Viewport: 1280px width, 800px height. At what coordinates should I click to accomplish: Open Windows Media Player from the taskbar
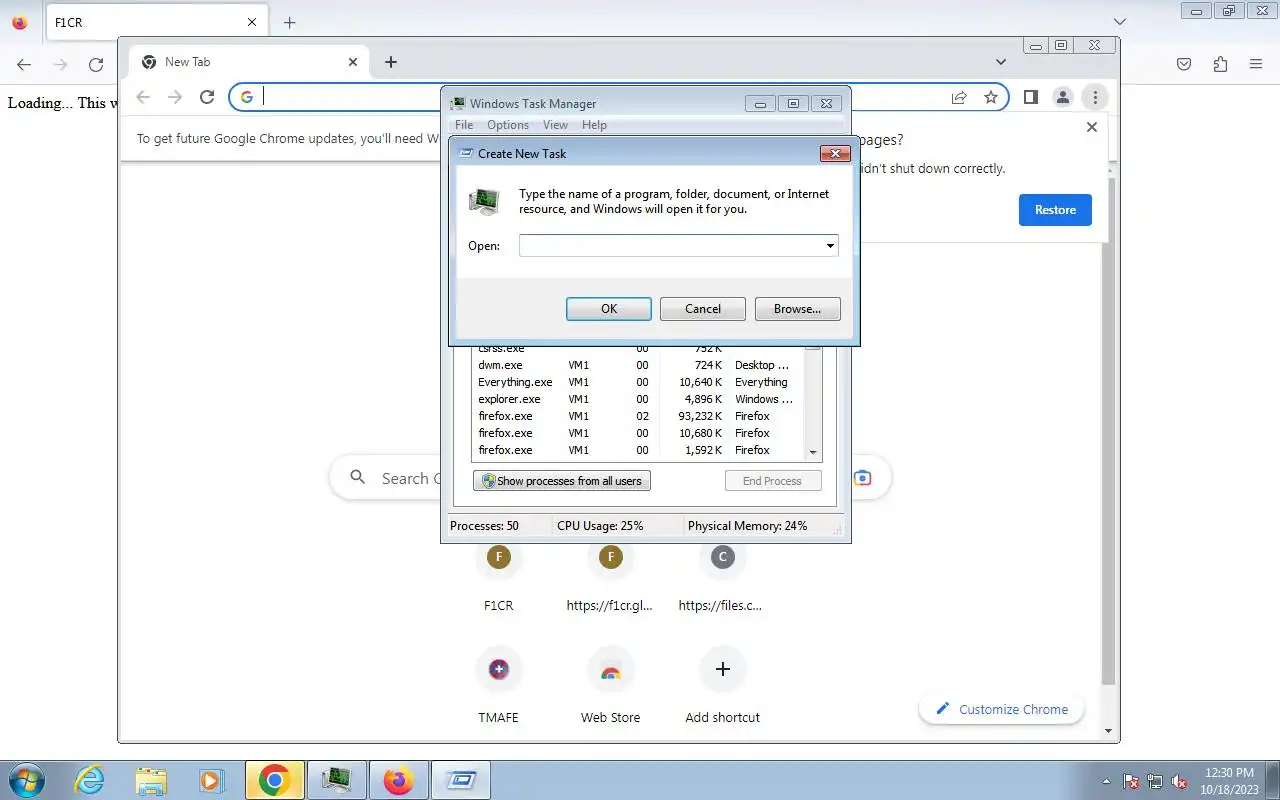pos(211,780)
